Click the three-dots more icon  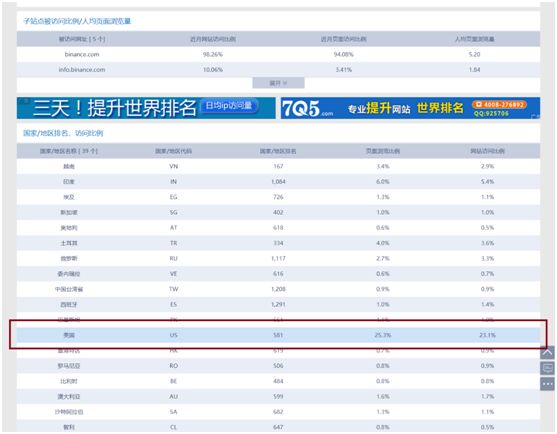547,384
